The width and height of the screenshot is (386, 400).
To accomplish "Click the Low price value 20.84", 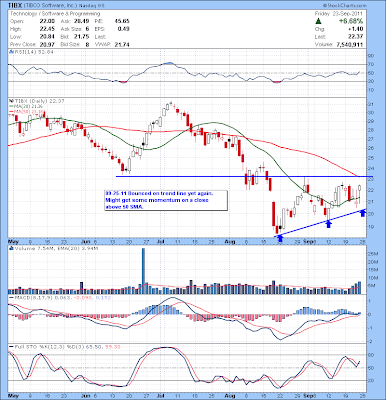I will pos(47,37).
